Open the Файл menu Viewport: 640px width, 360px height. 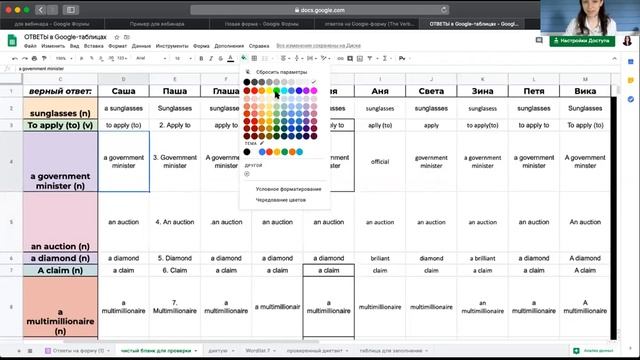tap(30, 46)
